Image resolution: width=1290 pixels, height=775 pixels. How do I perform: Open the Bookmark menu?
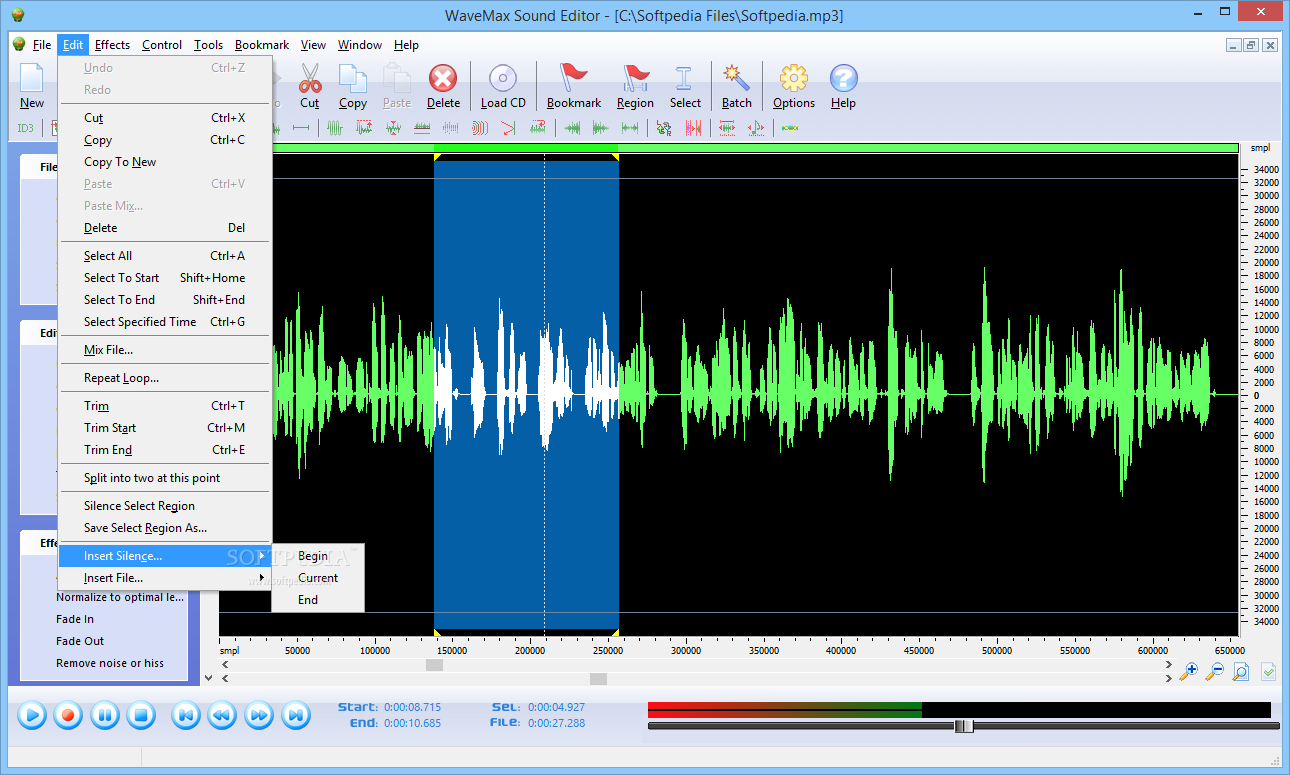(262, 45)
